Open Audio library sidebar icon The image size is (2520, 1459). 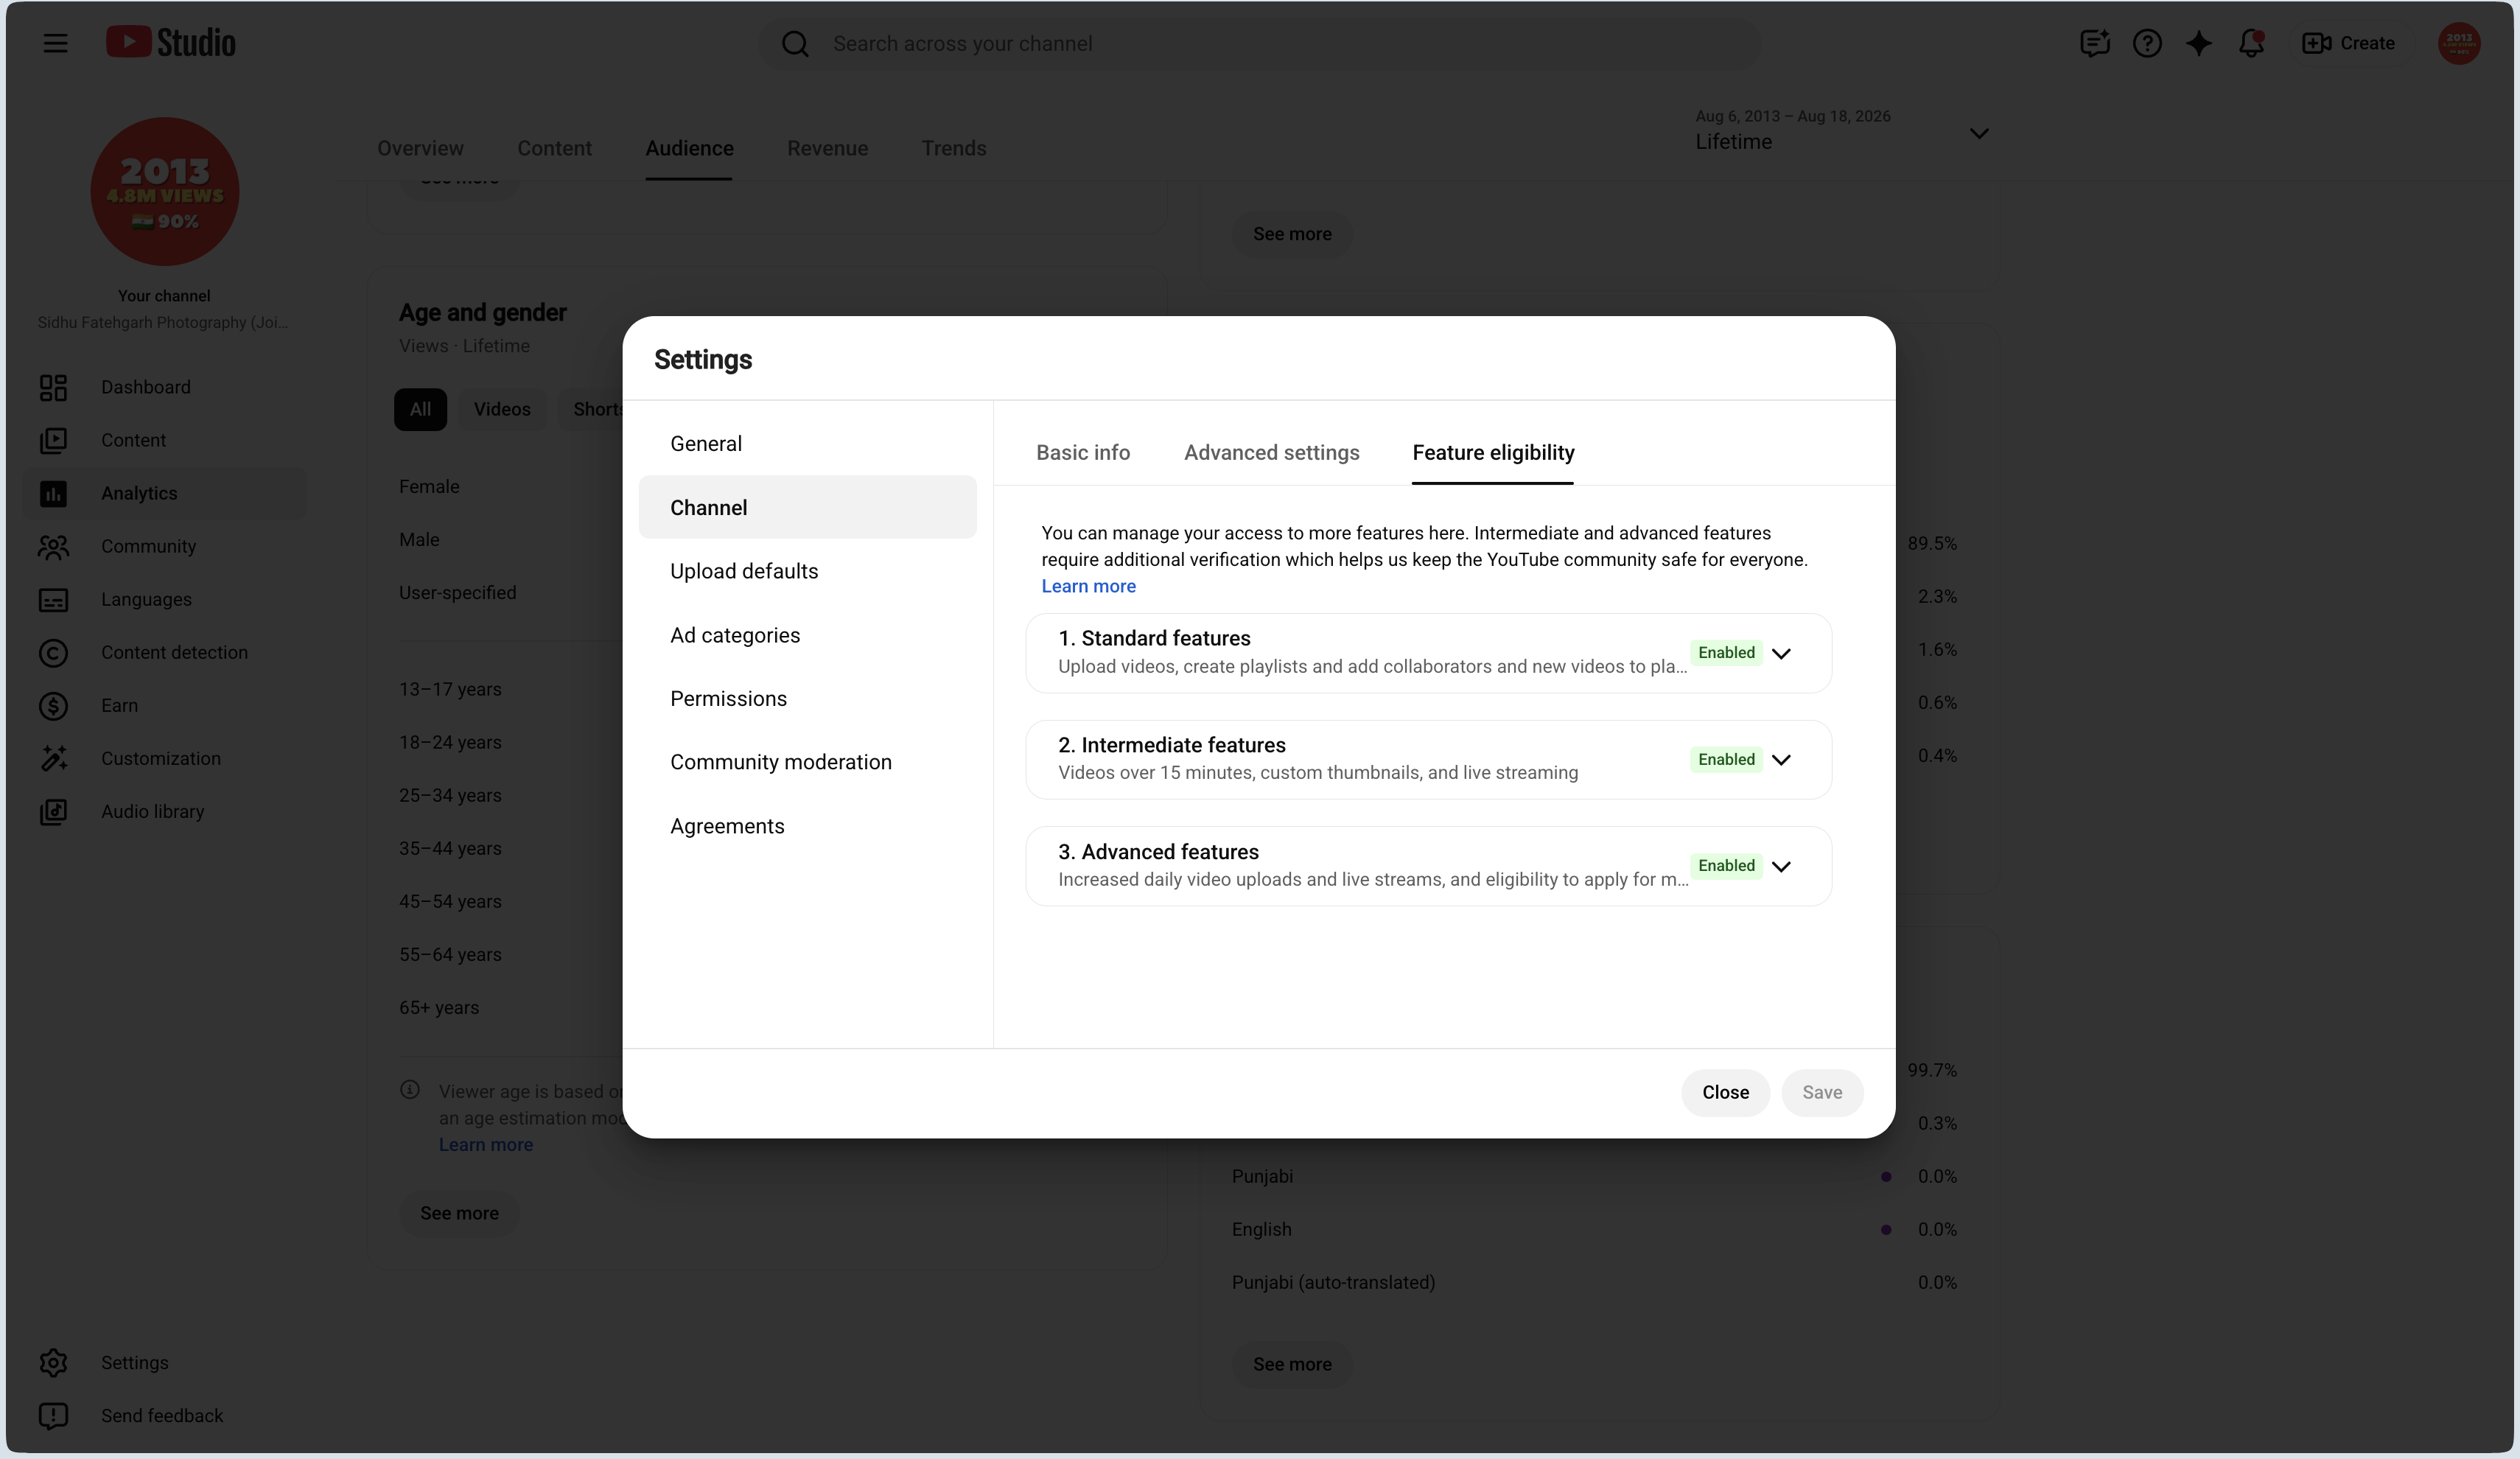point(53,811)
